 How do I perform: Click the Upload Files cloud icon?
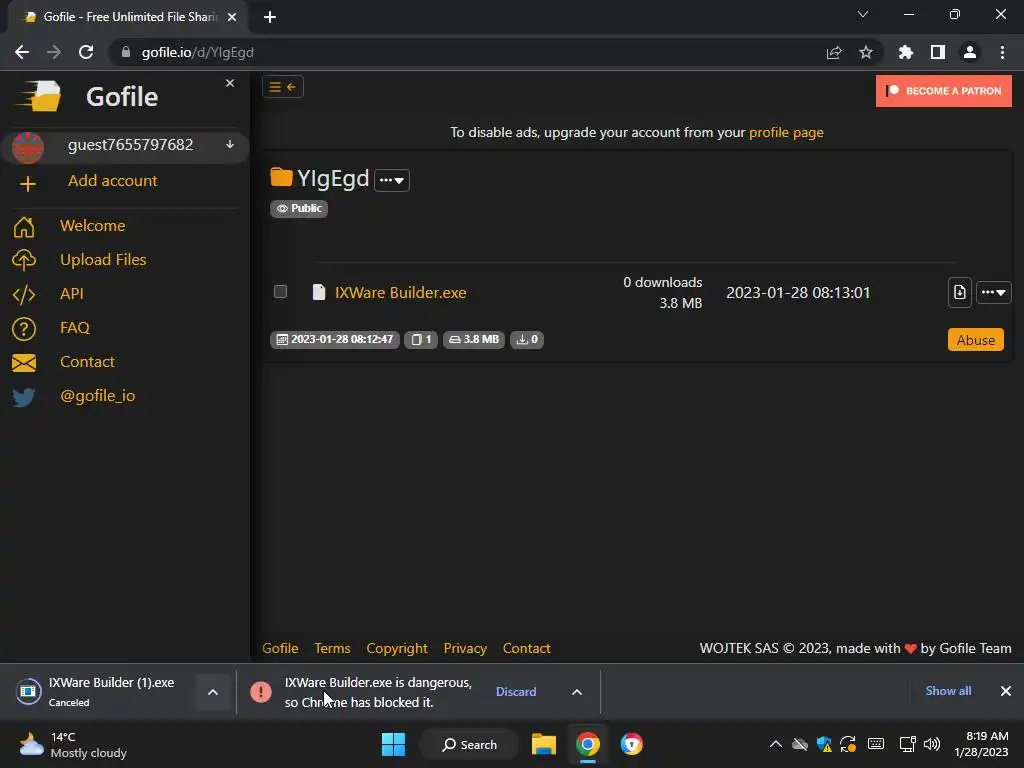click(24, 260)
